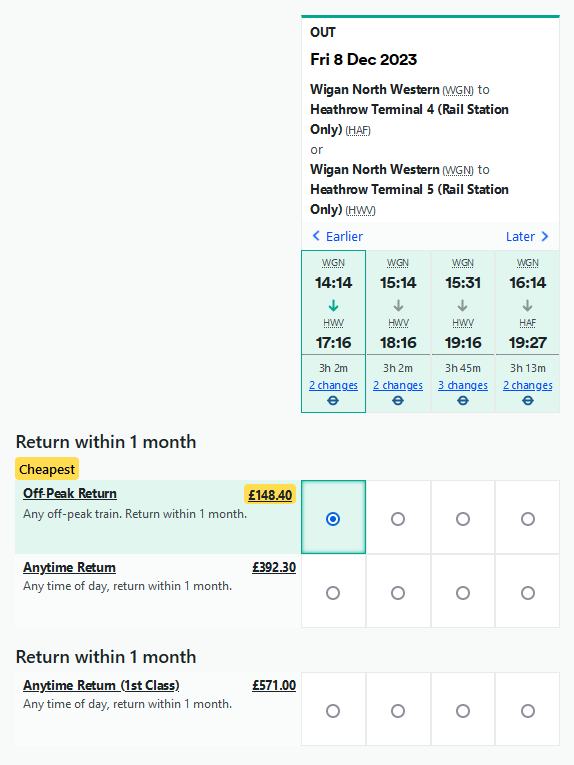Click the £148.40 cheapest price link
The height and width of the screenshot is (765, 574).
(x=270, y=495)
